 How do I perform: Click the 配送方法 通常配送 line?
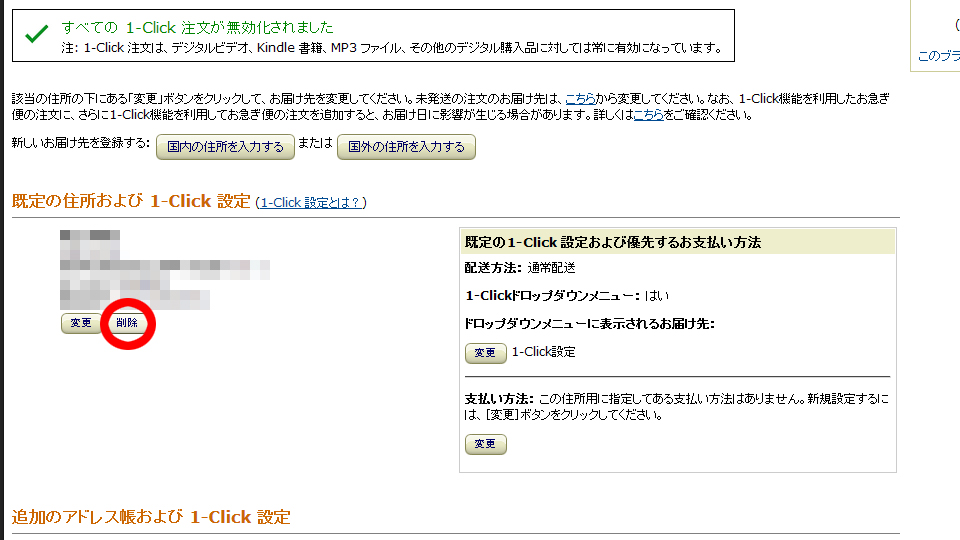[x=520, y=268]
